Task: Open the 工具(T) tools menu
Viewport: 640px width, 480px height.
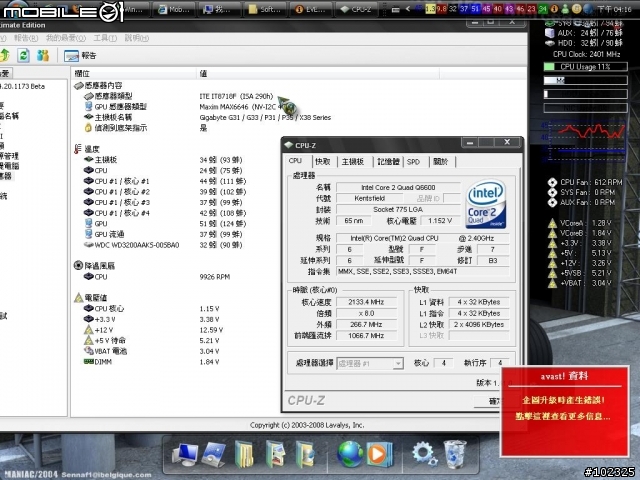Action: click(105, 38)
